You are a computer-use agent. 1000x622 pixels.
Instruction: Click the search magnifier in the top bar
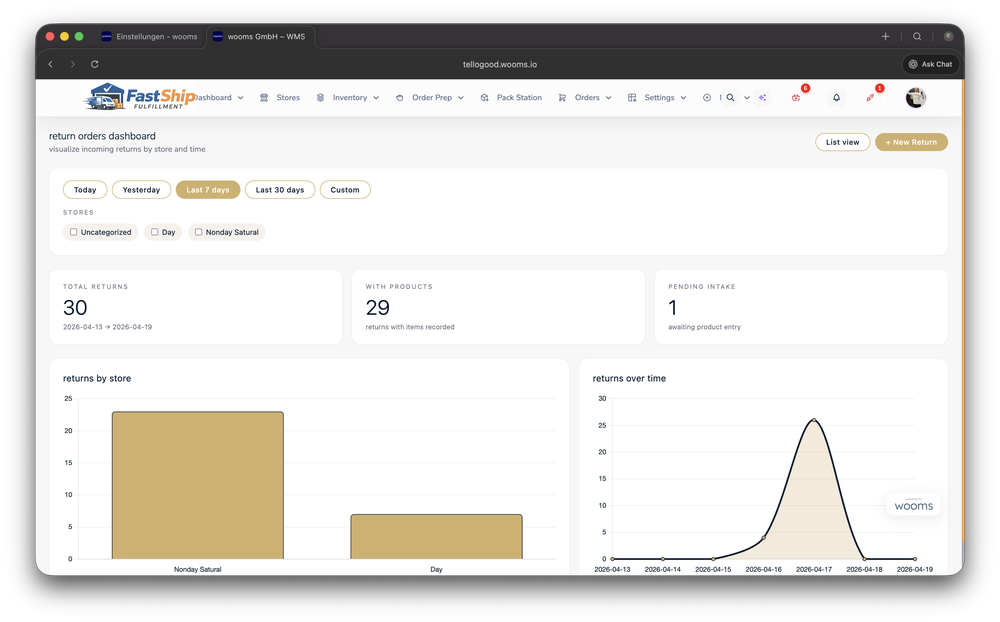coord(731,97)
